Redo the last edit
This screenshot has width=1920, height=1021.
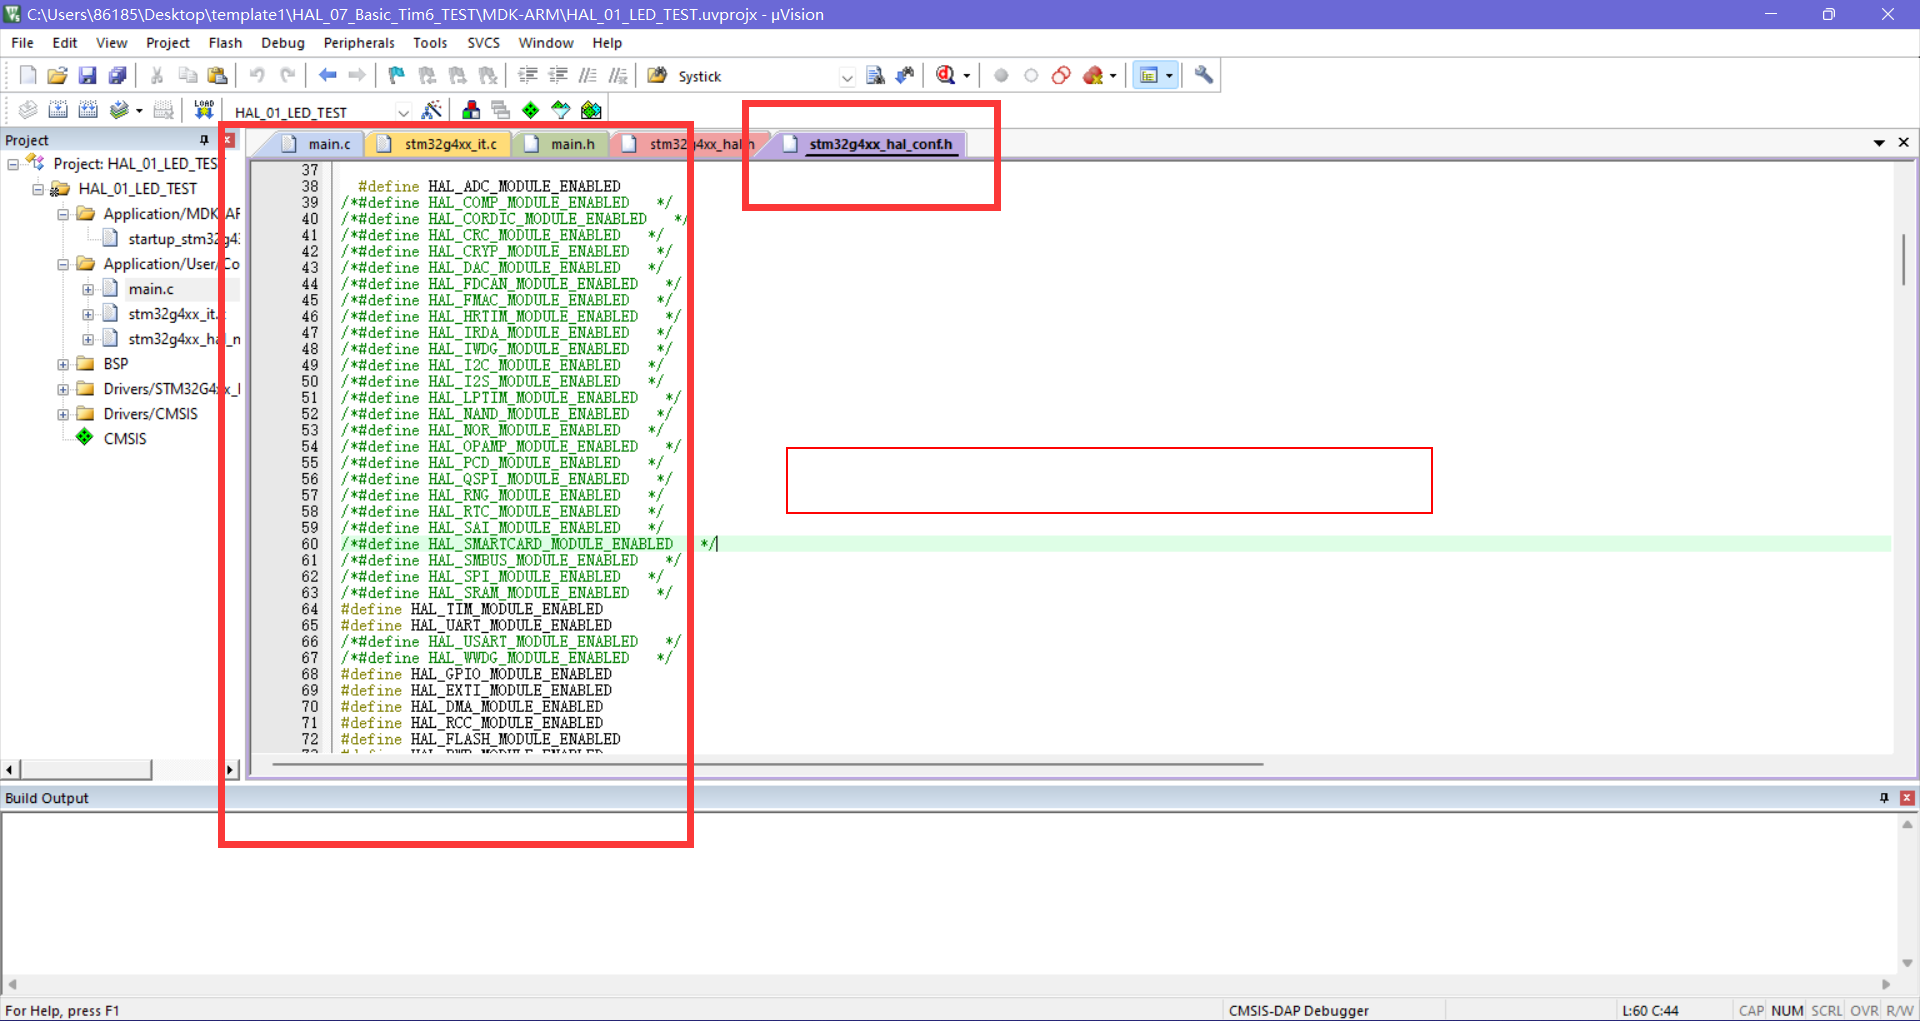[287, 75]
